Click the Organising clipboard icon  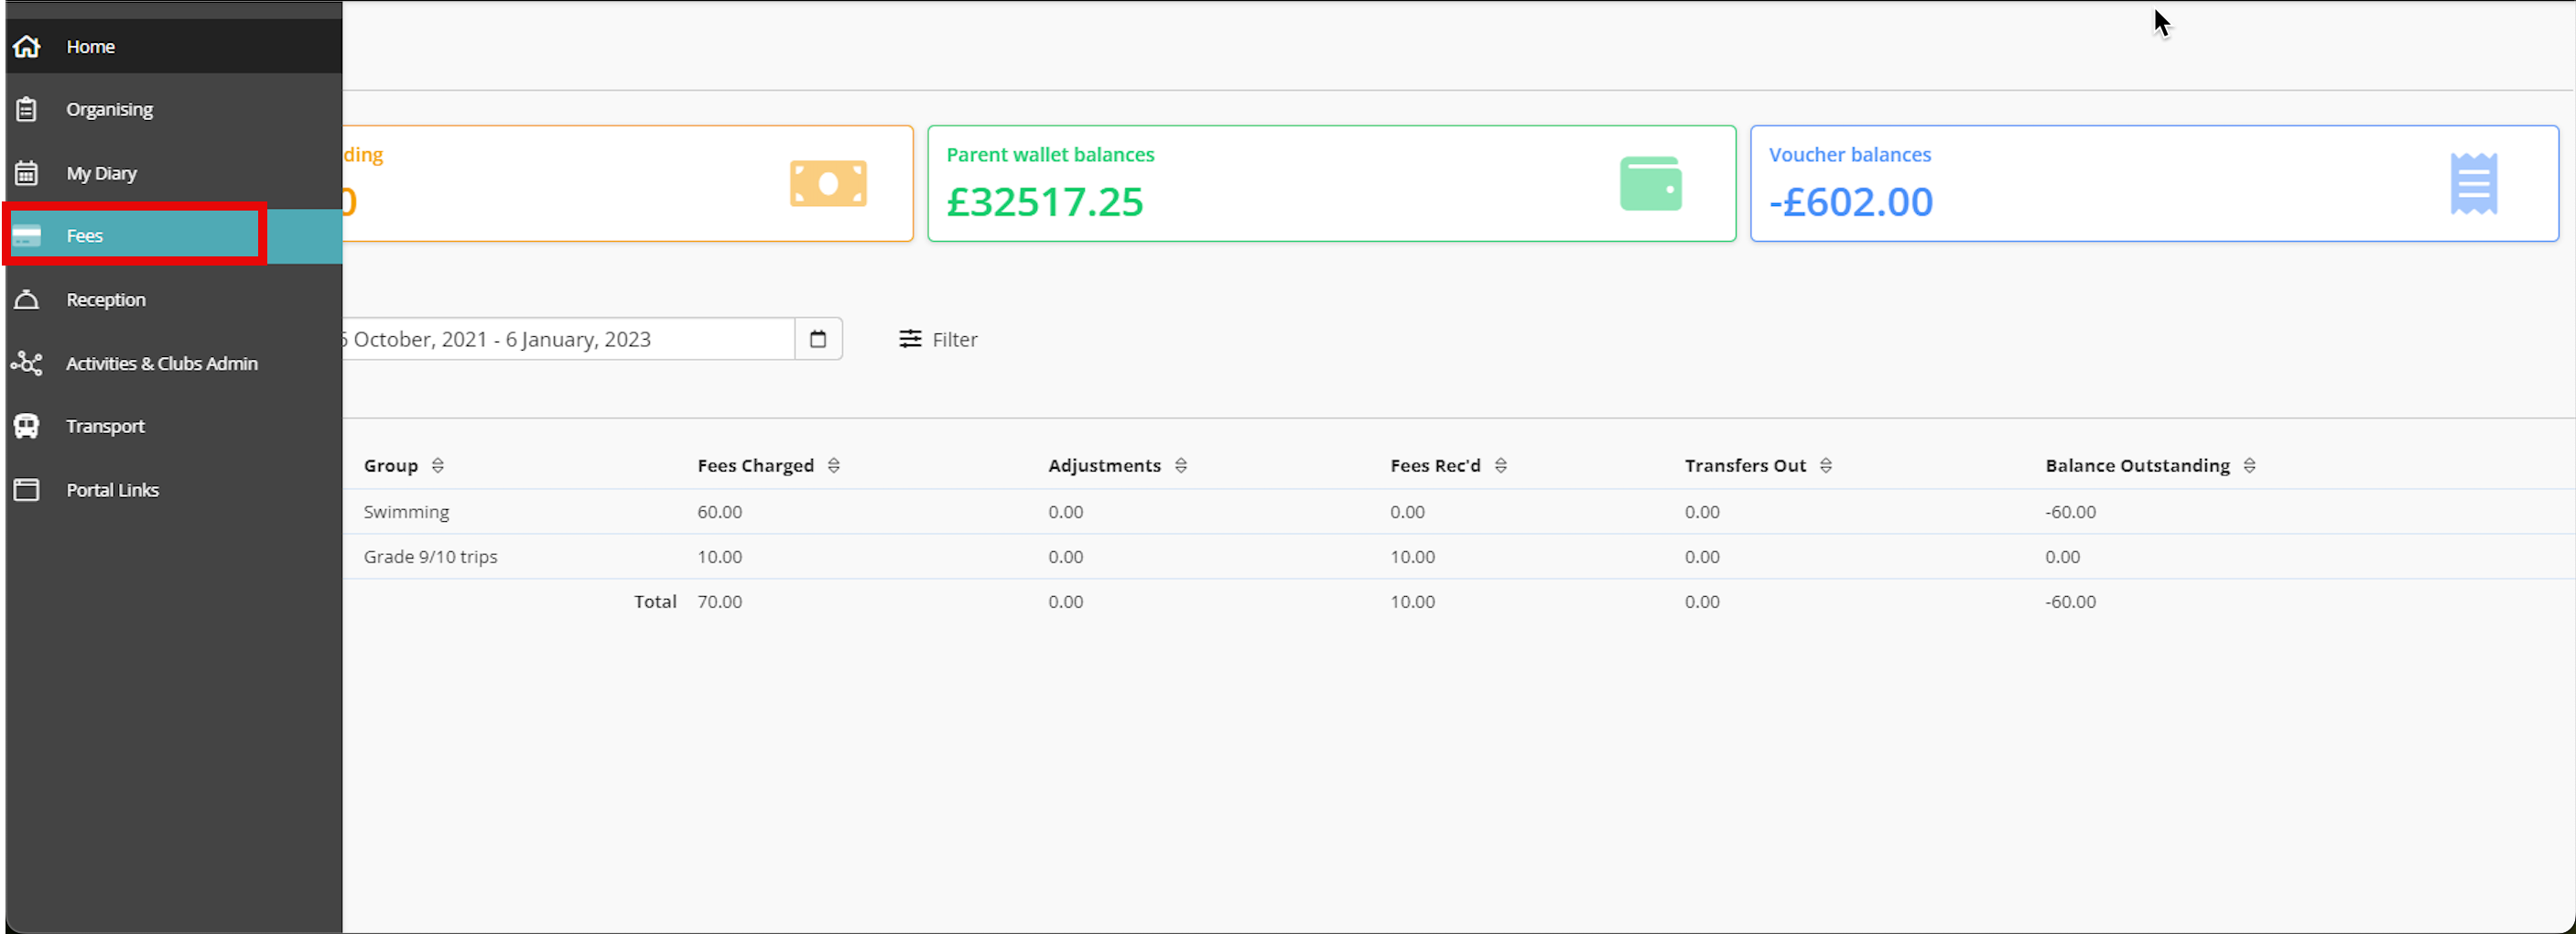[27, 109]
